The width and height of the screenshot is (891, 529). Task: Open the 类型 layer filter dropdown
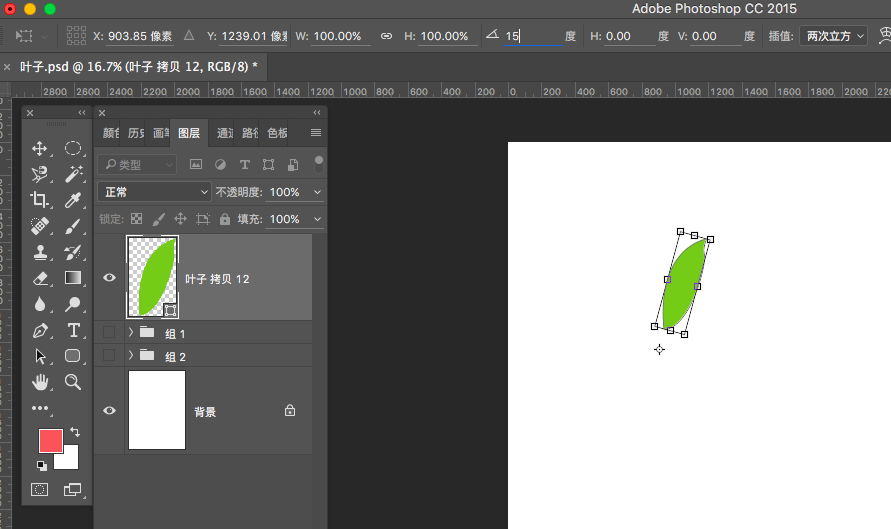click(137, 165)
